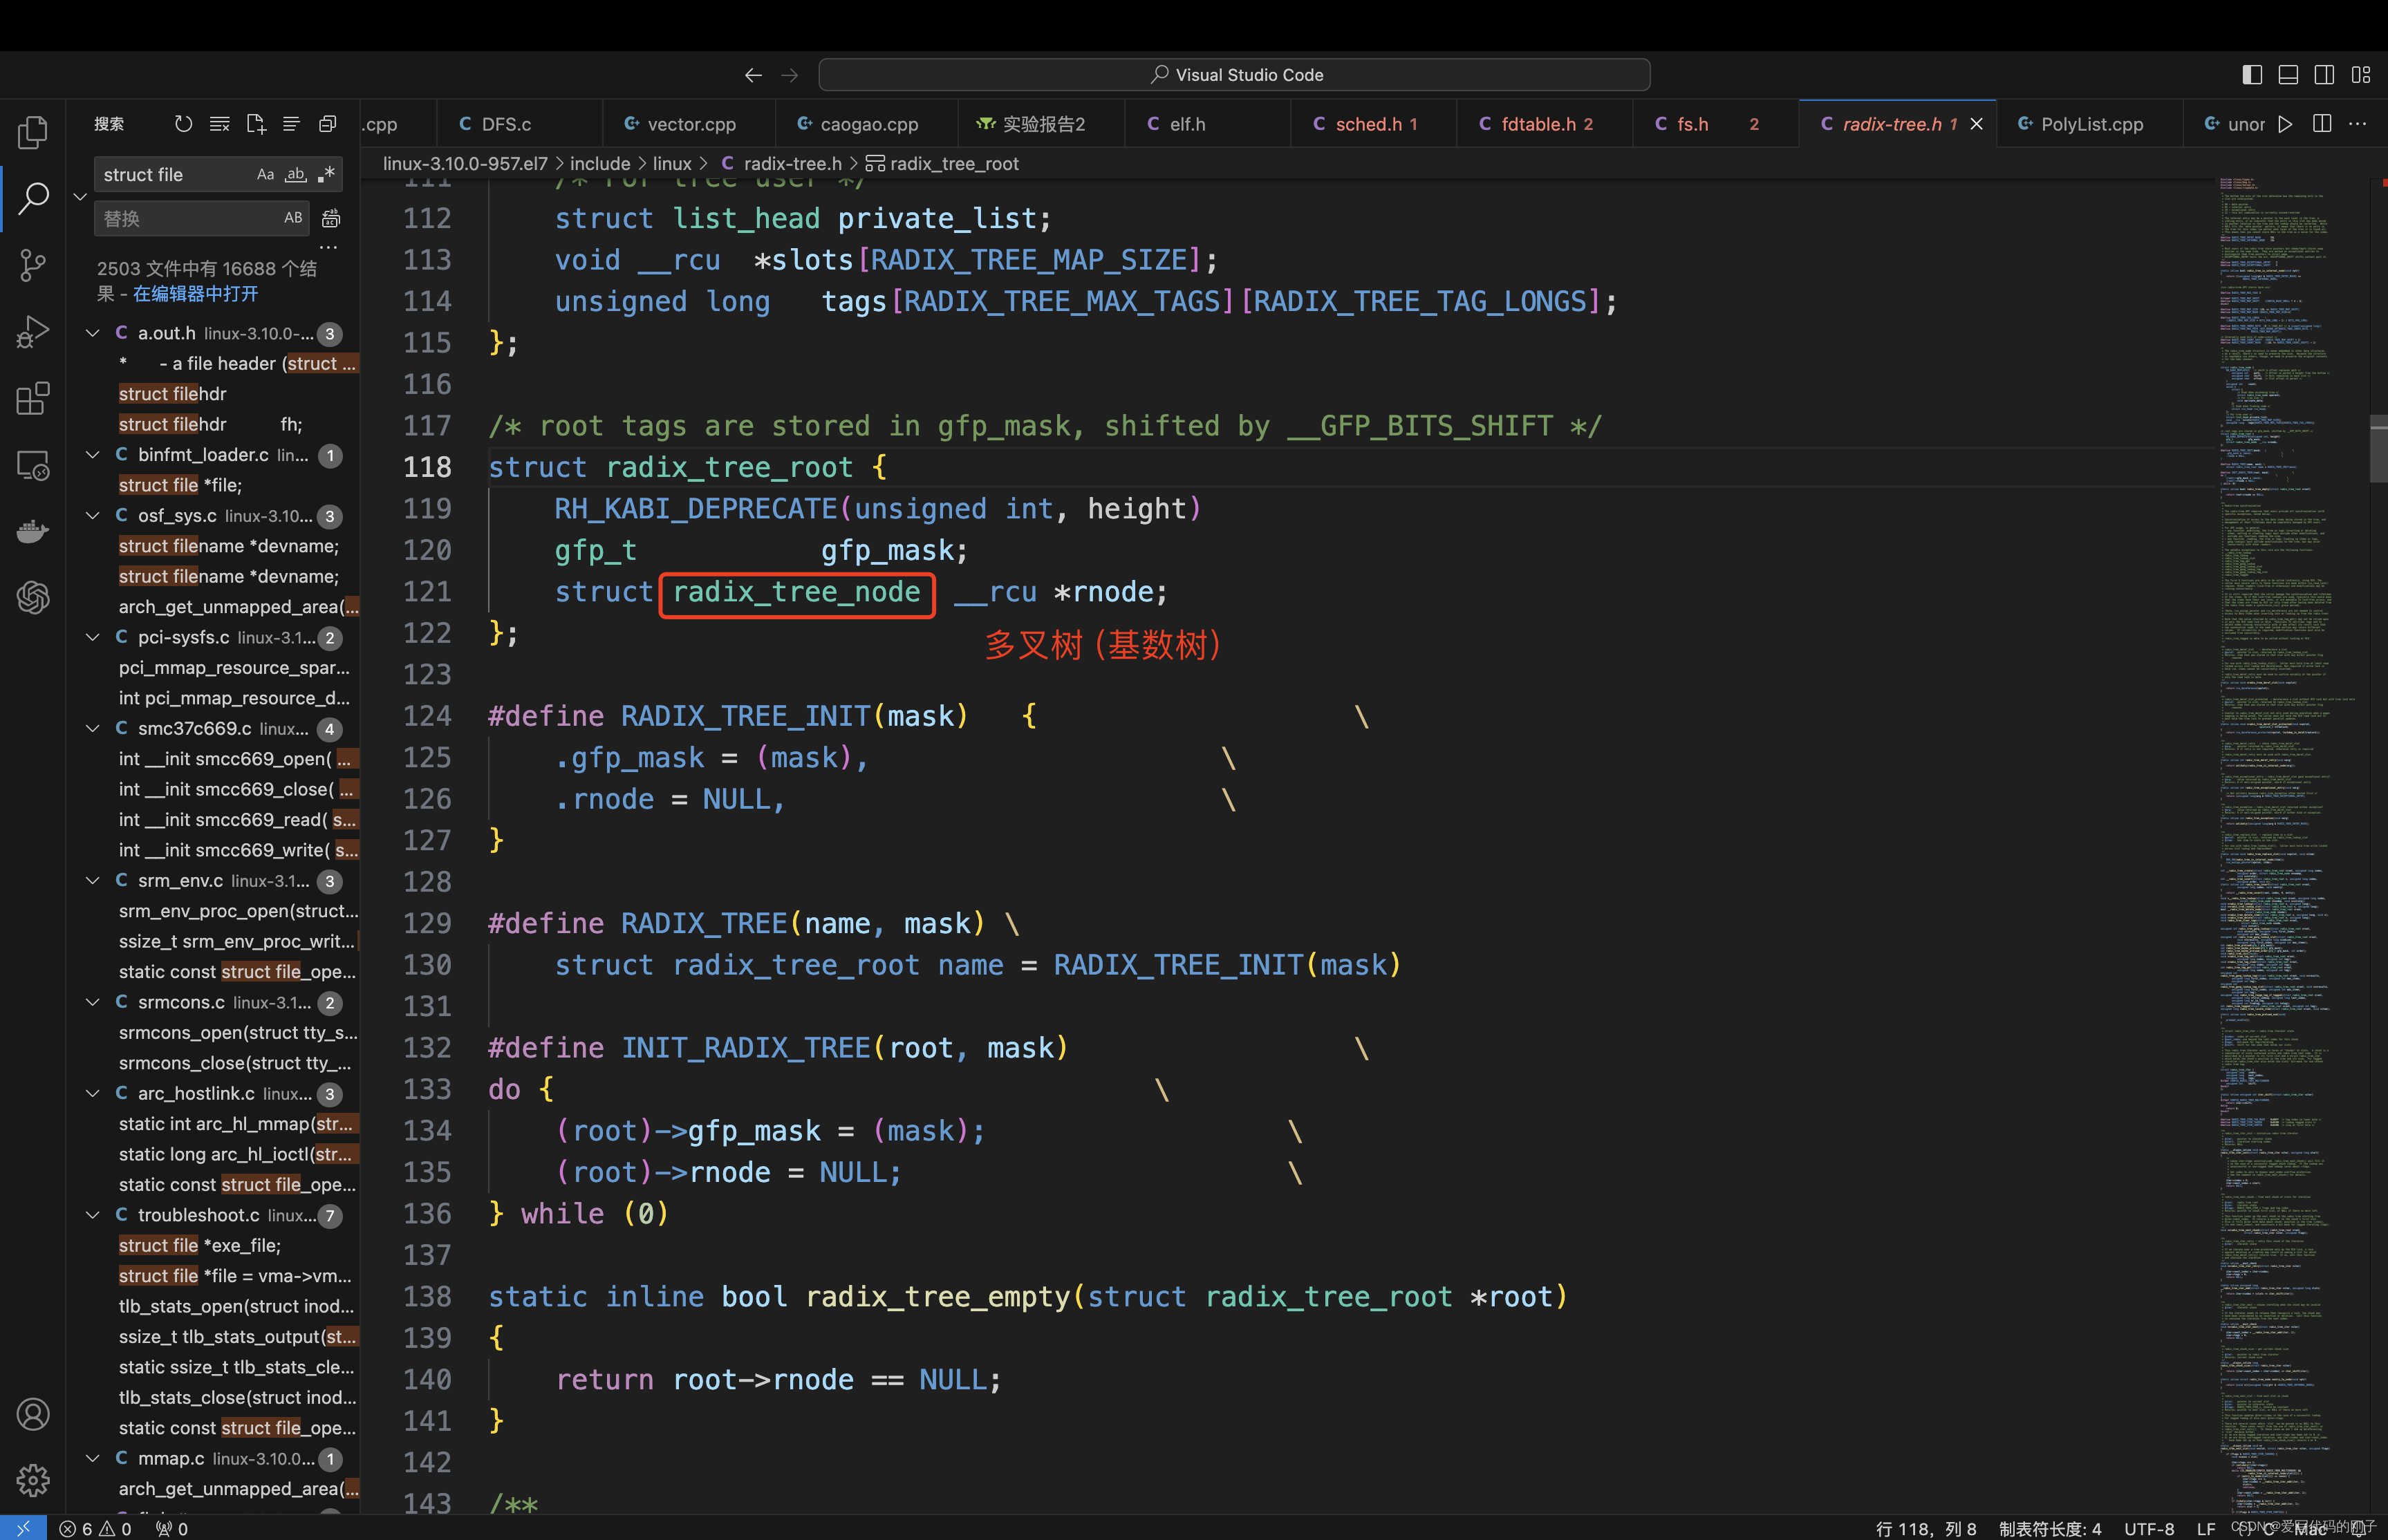2388x1540 pixels.
Task: Collapse binfmt_loader.c search results
Action: click(93, 455)
